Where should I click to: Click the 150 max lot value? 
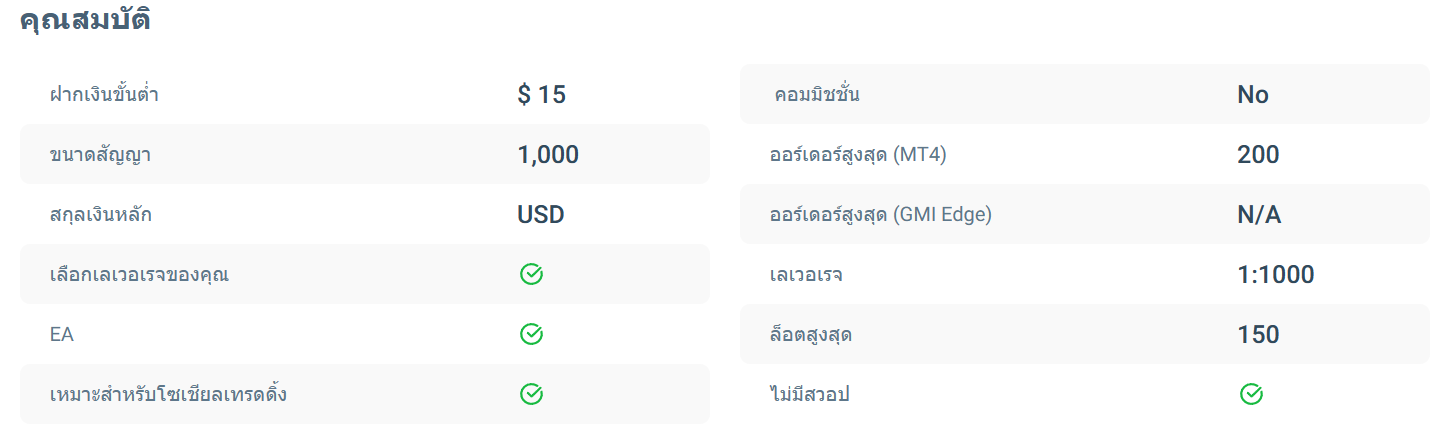tap(1258, 335)
